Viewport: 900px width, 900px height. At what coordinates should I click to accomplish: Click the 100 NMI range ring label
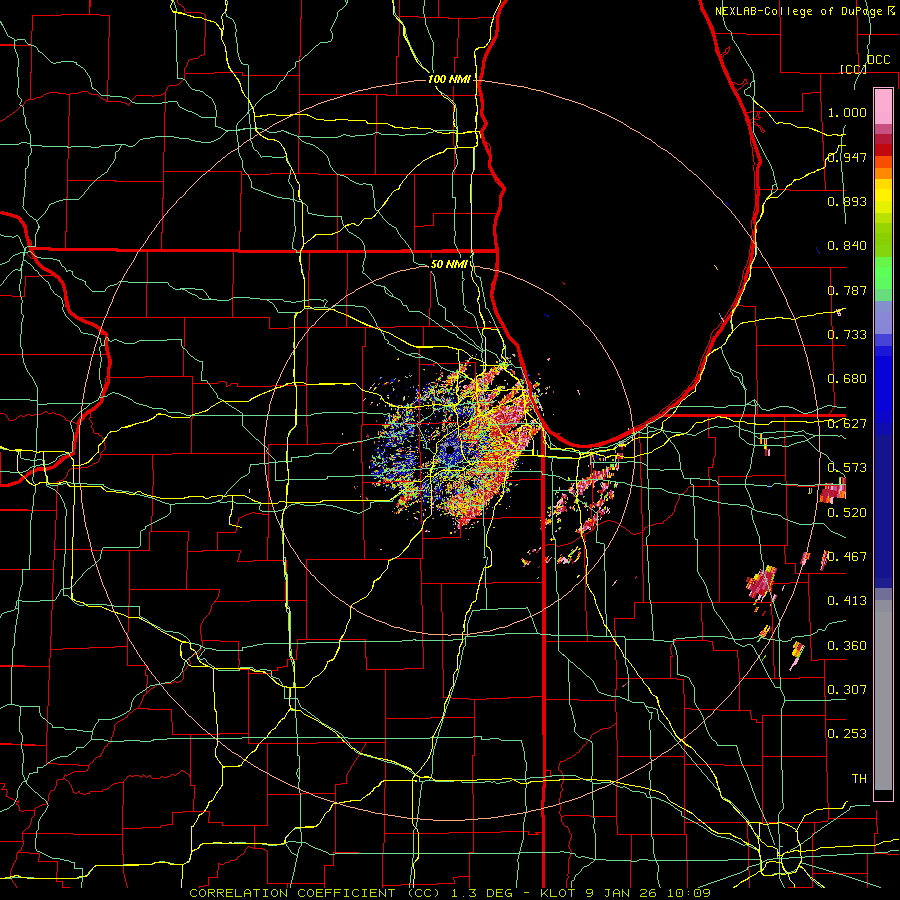(x=449, y=79)
